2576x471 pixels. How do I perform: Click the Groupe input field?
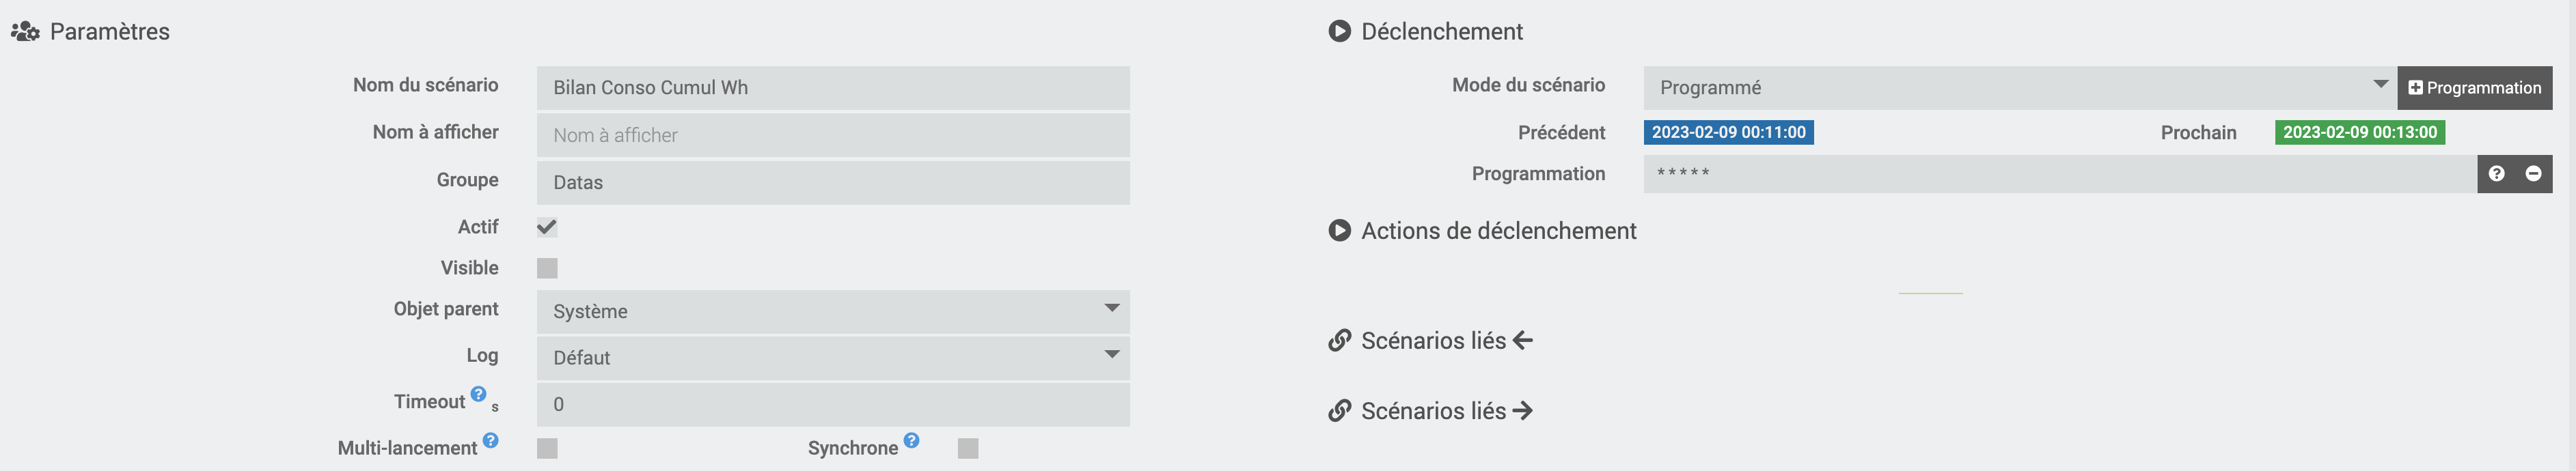(832, 182)
